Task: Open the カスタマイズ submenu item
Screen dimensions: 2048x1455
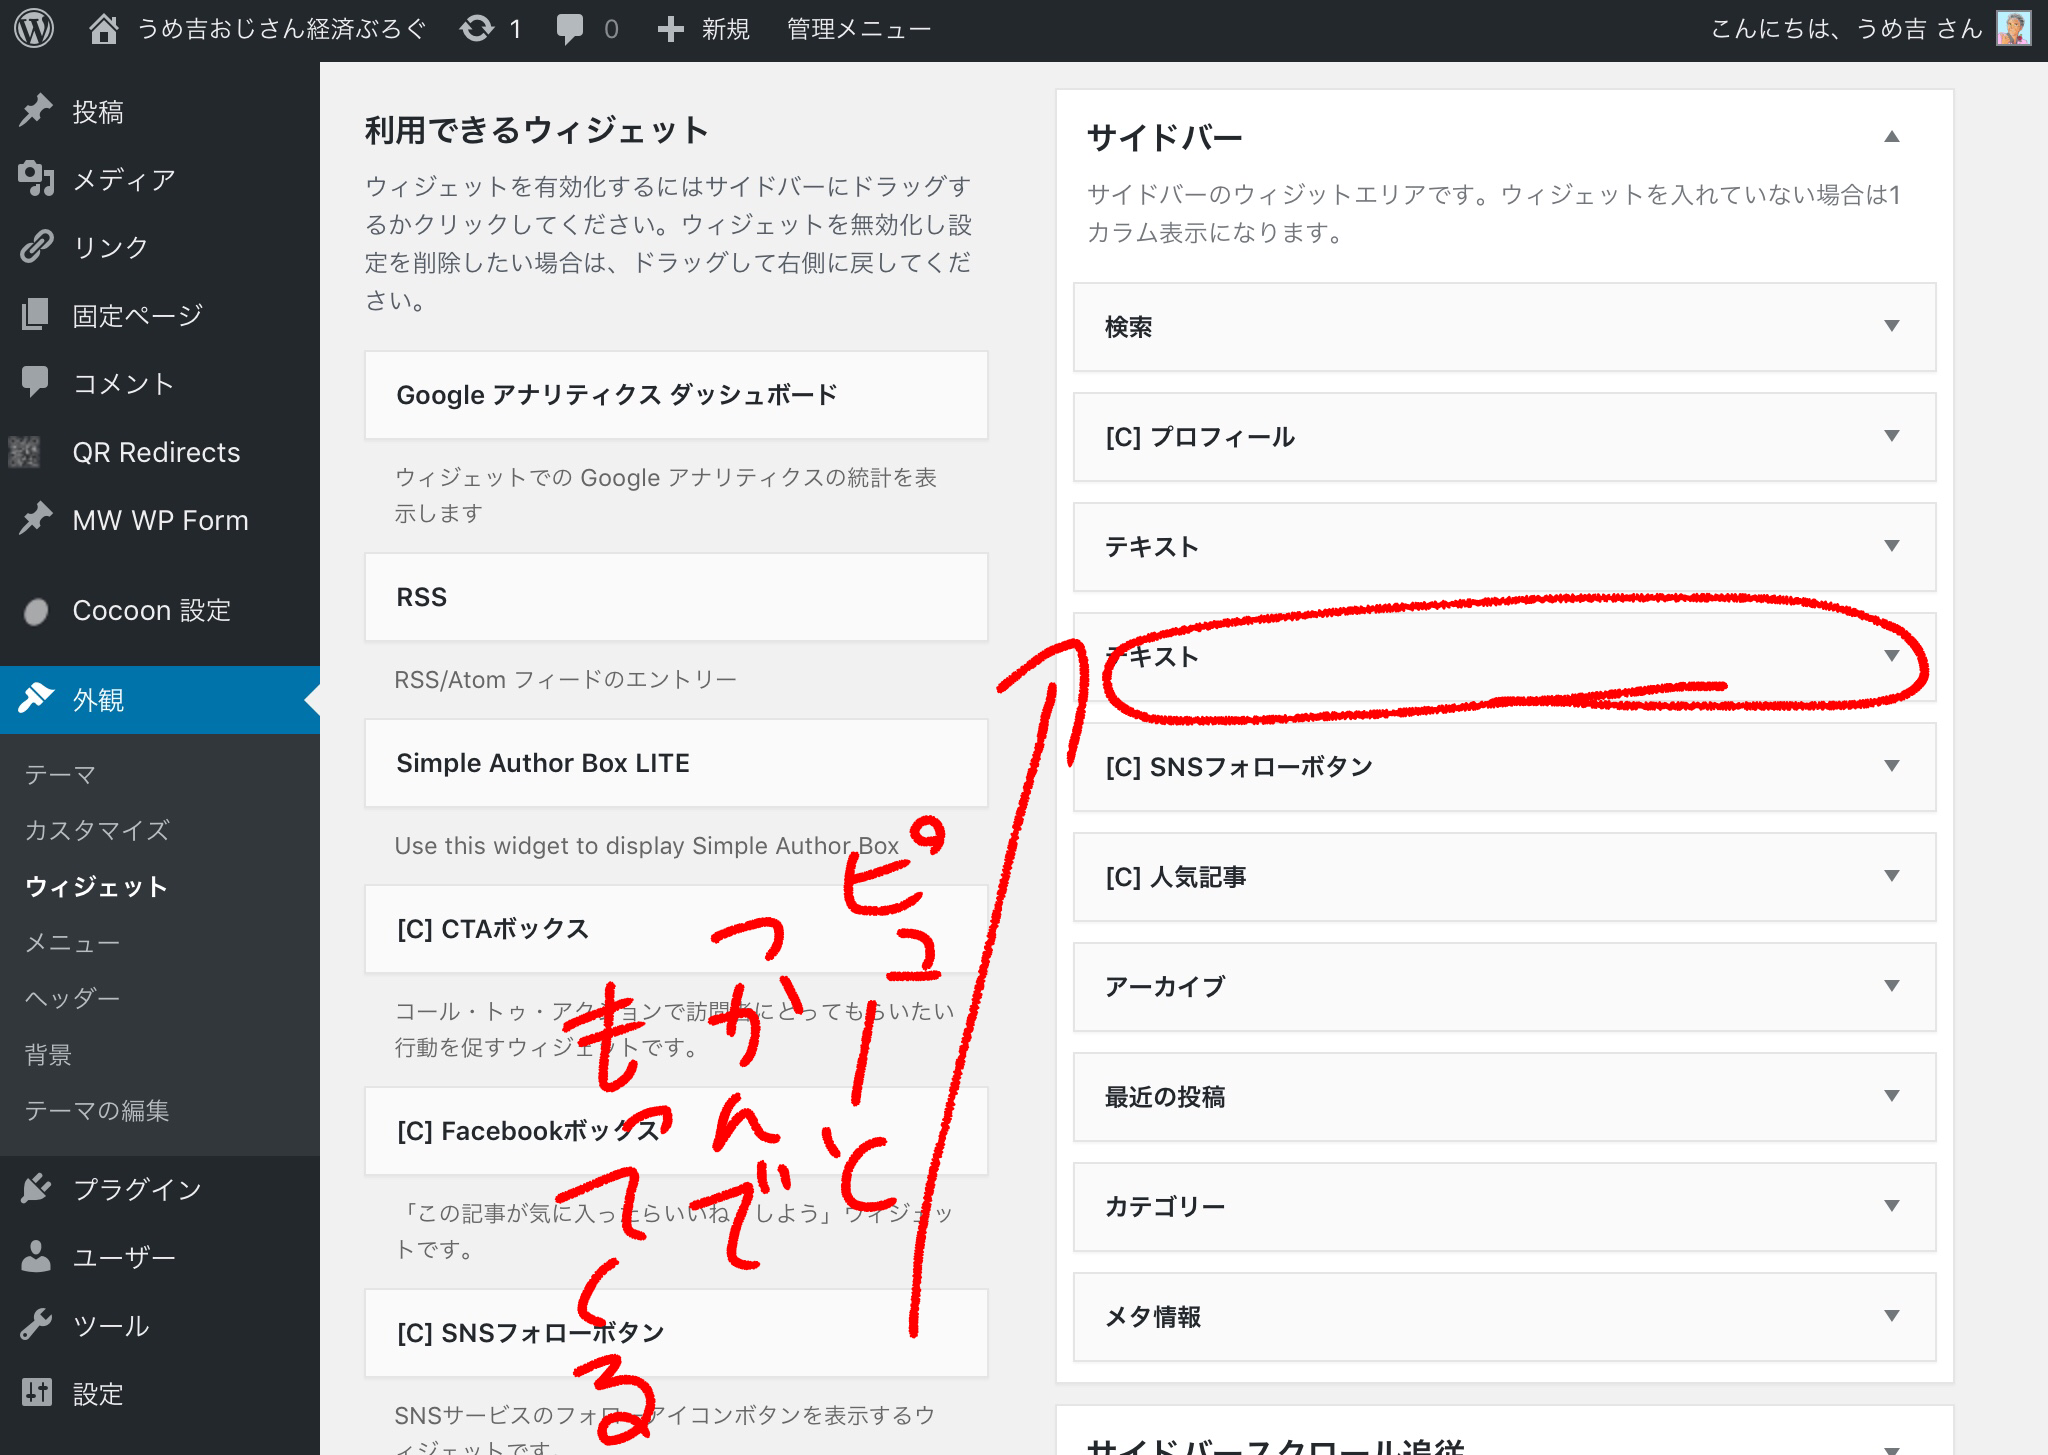Action: point(97,830)
